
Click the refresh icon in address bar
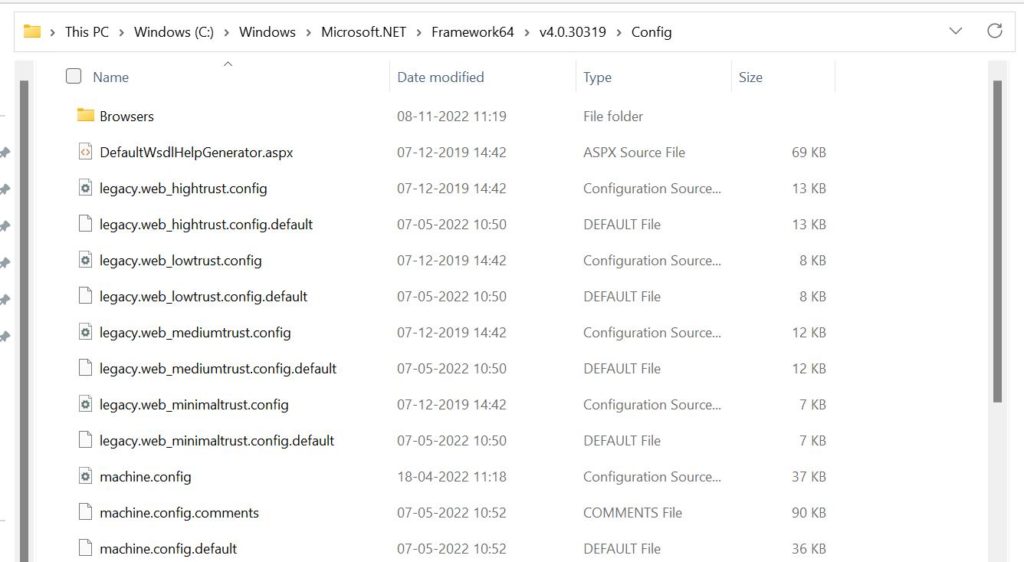pos(994,31)
